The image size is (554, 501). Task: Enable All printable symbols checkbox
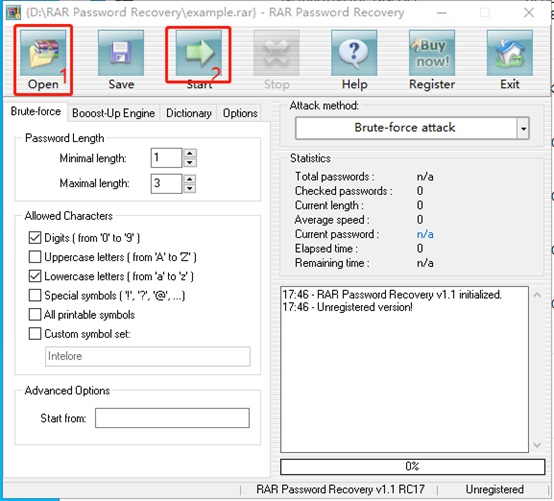click(x=35, y=314)
